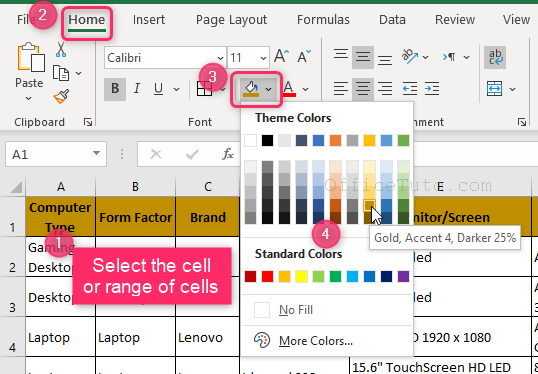
Task: Click the Decrease Font Size icon
Action: [x=304, y=56]
